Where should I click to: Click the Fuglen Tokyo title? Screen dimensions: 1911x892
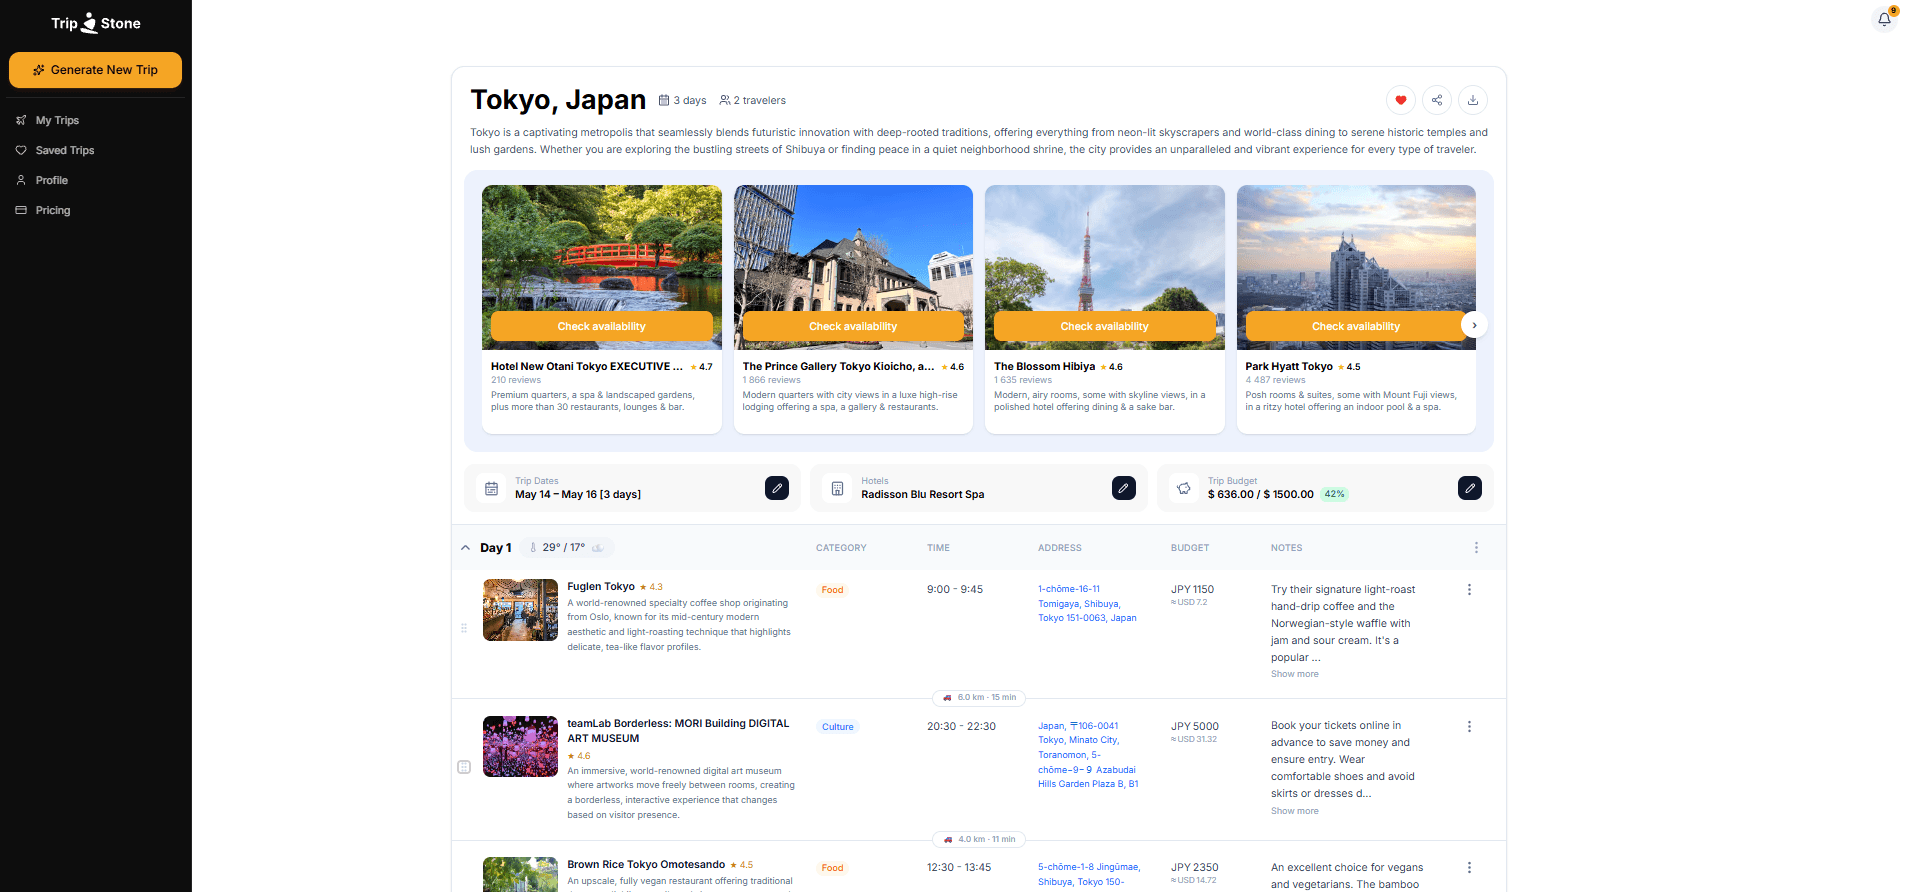601,587
